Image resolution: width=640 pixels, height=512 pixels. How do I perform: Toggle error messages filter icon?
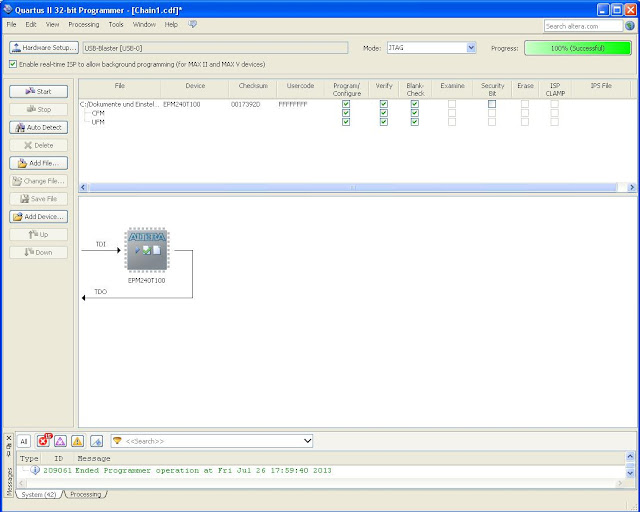pos(43,441)
